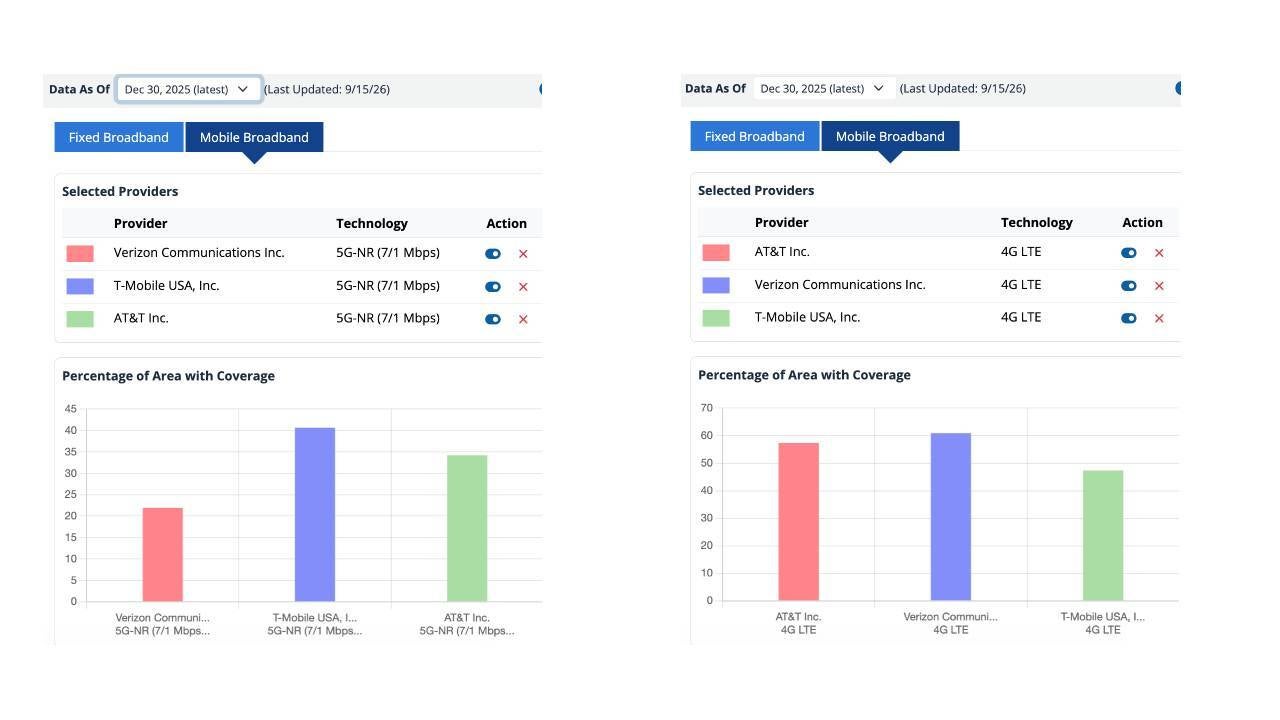Click Verizon's '4G LTE' technology cell

click(1021, 285)
